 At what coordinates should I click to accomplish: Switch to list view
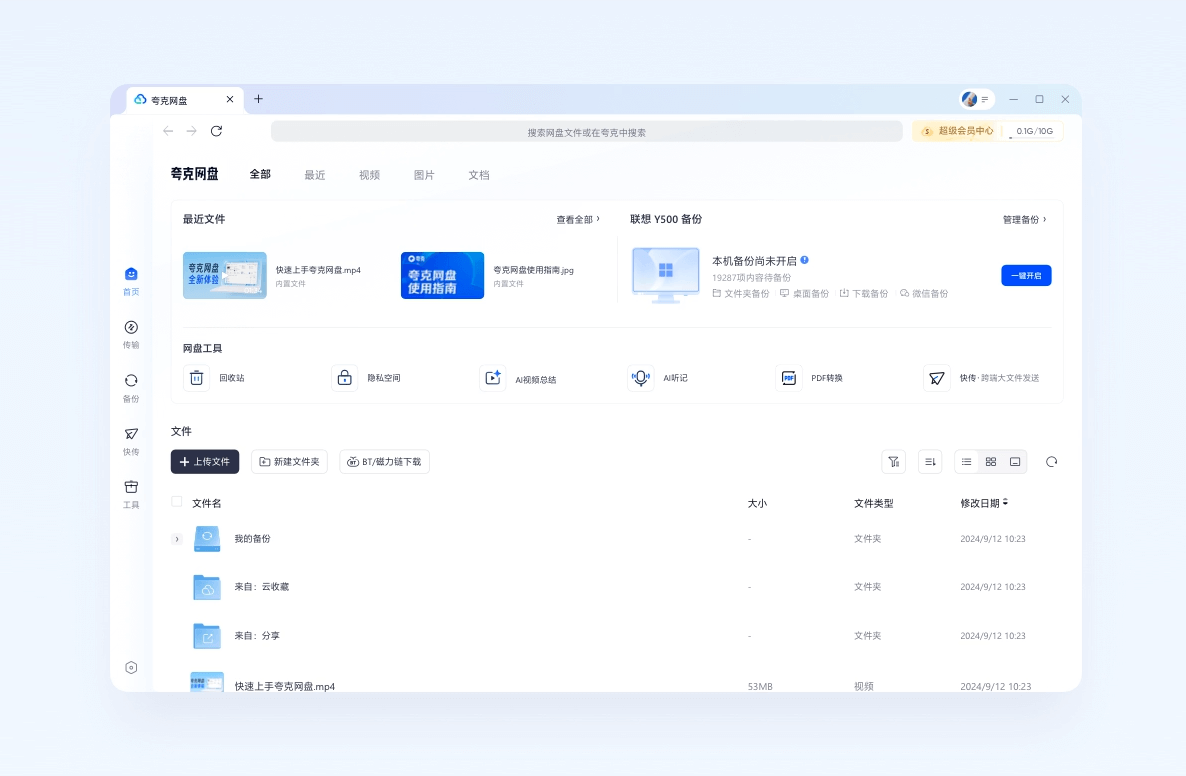pos(967,461)
